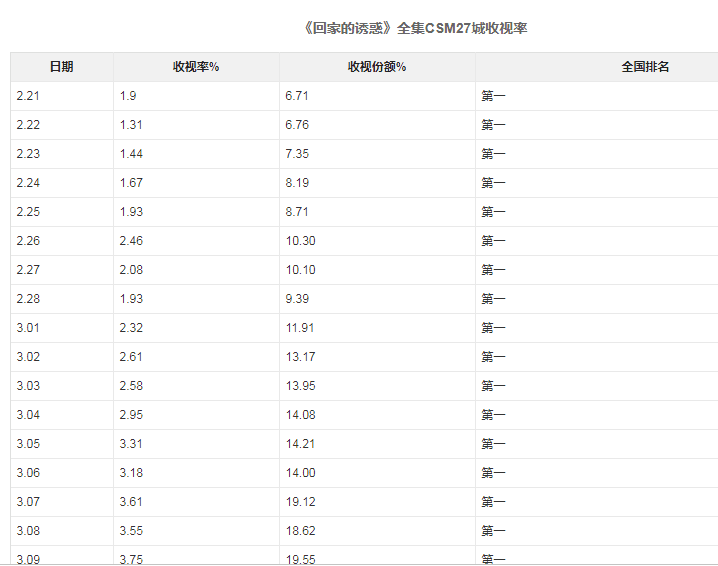This screenshot has width=718, height=566.
Task: Click the share value 8.19
Action: click(297, 183)
